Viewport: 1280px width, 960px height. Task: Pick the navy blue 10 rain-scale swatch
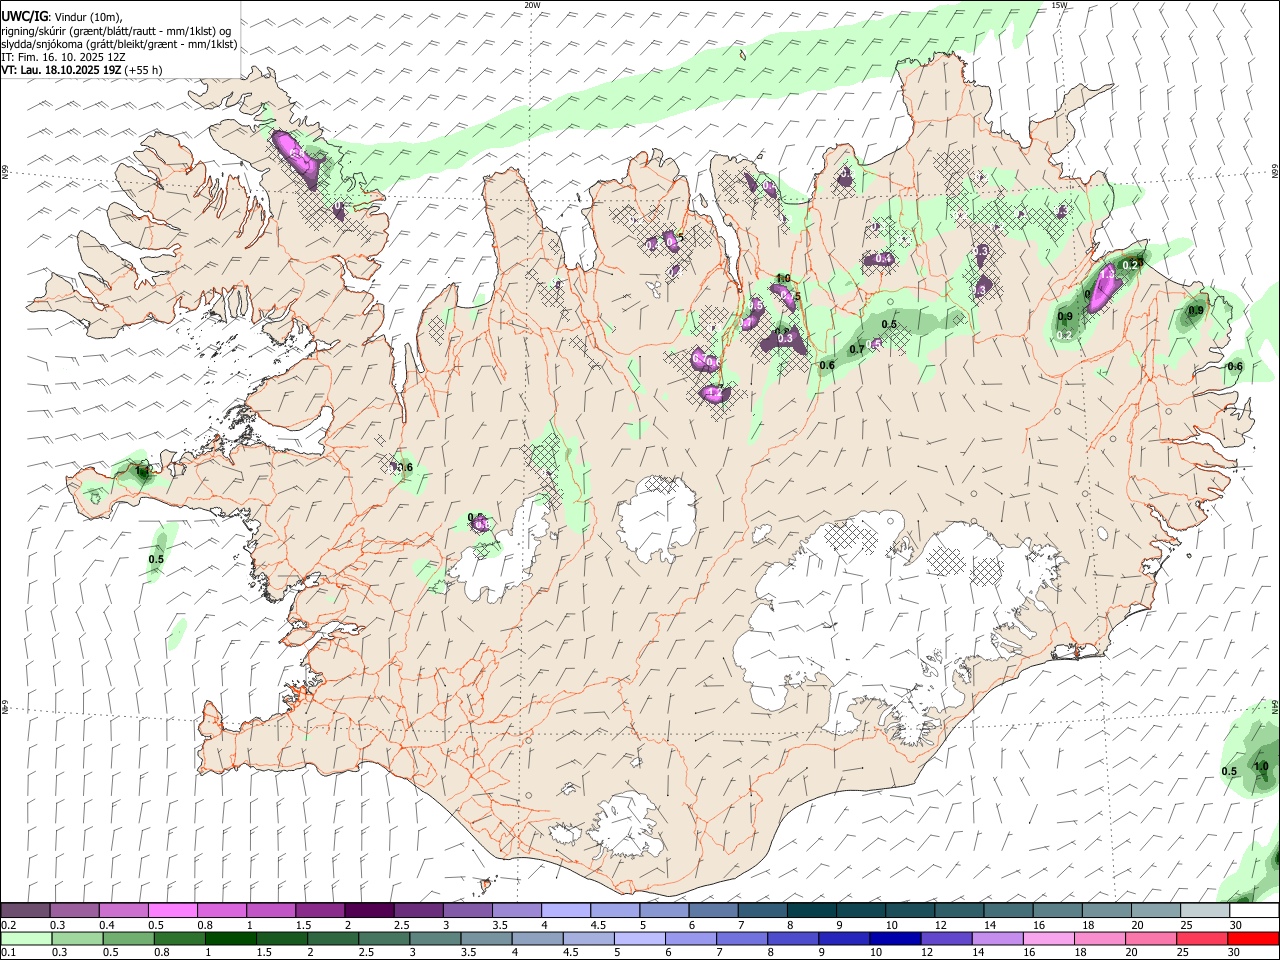[895, 938]
